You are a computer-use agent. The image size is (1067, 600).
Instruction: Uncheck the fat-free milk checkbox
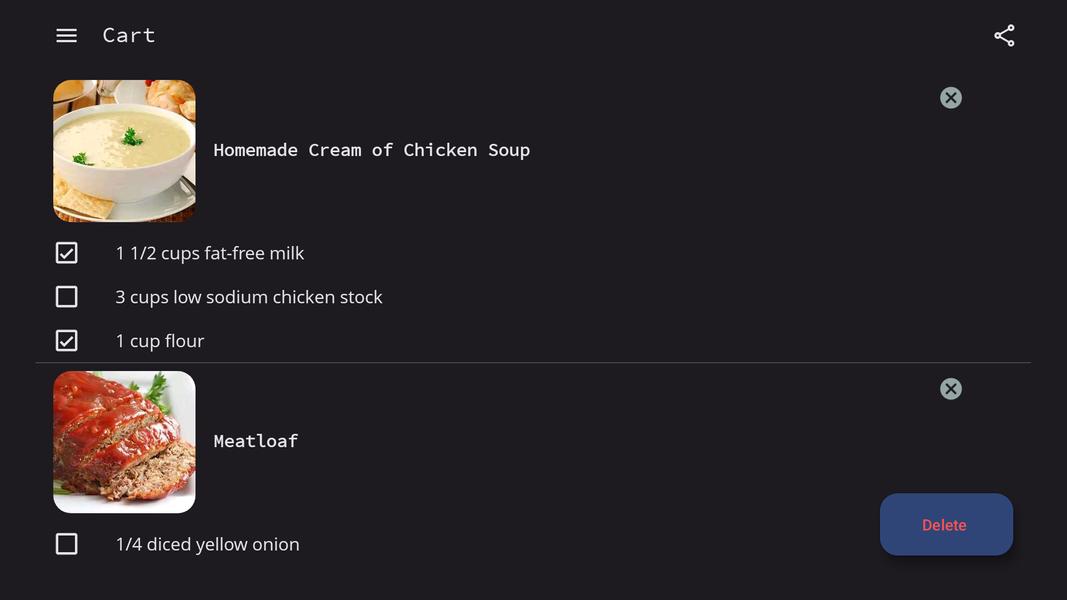tap(67, 253)
